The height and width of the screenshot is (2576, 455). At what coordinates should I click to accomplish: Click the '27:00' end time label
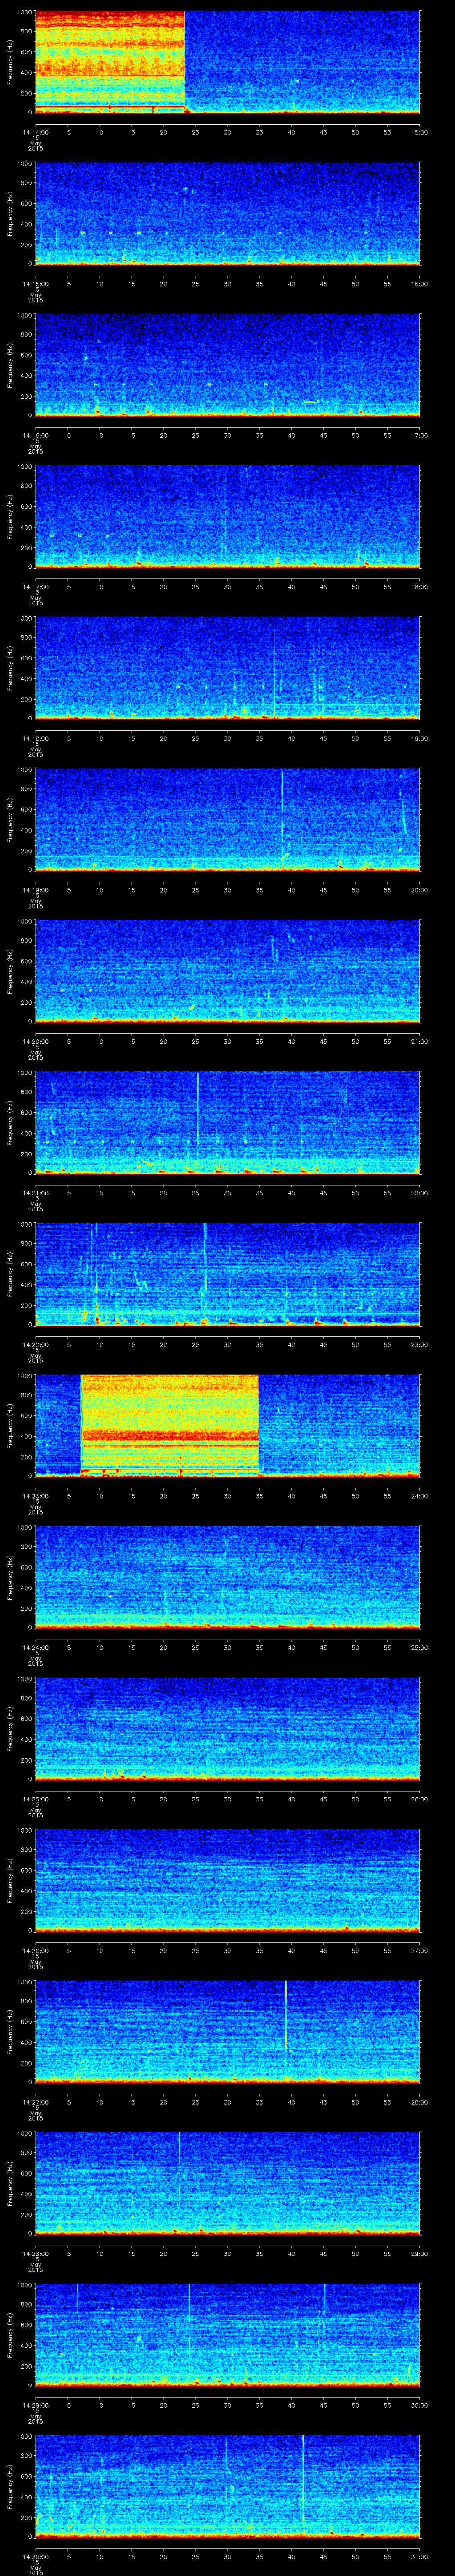[x=419, y=1950]
